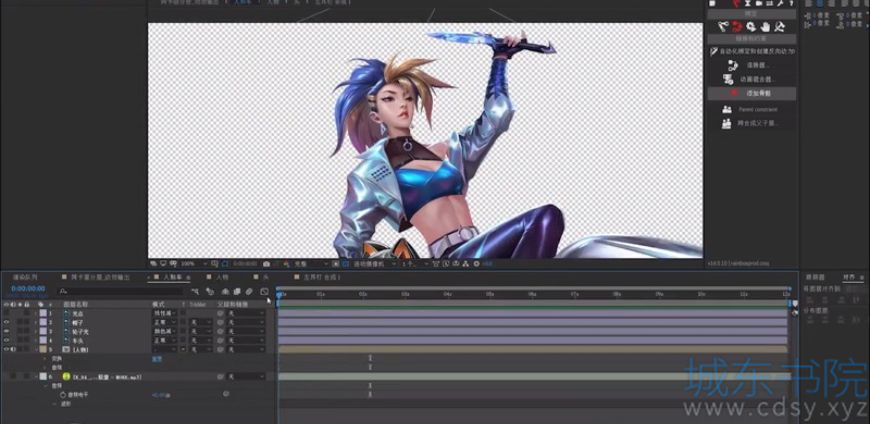The width and height of the screenshot is (870, 424).
Task: Click the shy layers icon in timeline header
Action: [x=225, y=291]
